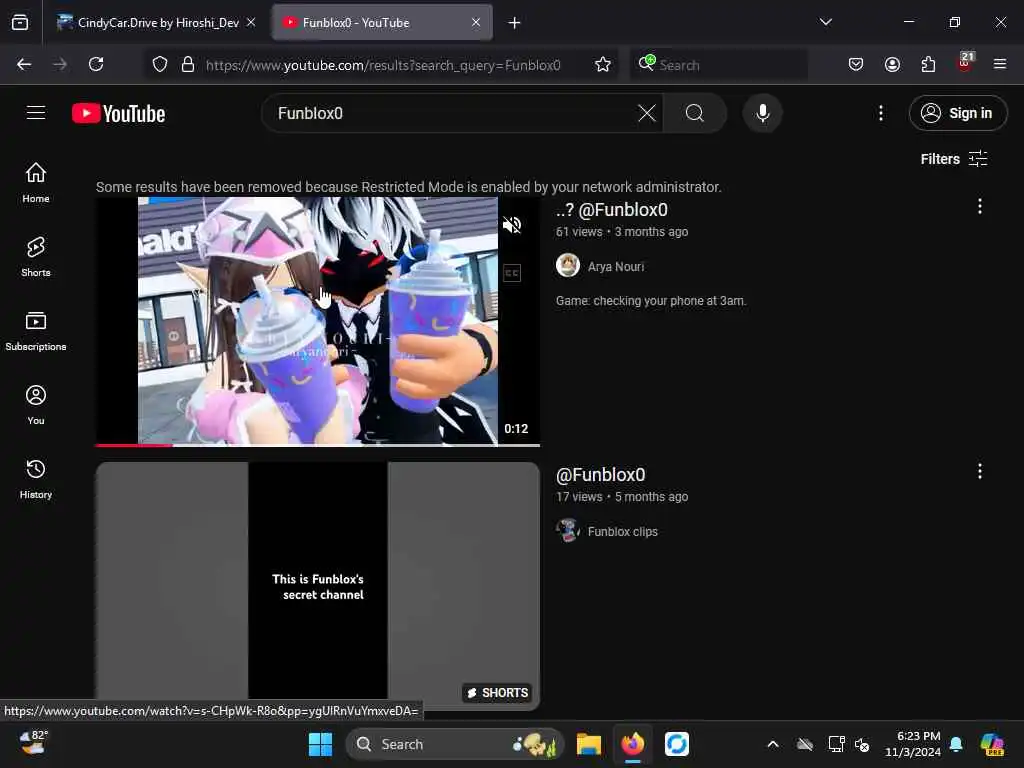1024x768 pixels.
Task: Toggle closed captions on video preview
Action: pos(512,272)
